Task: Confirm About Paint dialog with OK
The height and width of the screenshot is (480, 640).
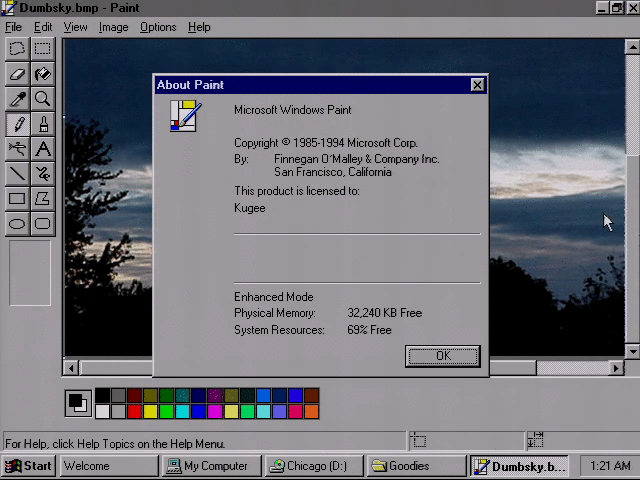Action: (x=443, y=356)
